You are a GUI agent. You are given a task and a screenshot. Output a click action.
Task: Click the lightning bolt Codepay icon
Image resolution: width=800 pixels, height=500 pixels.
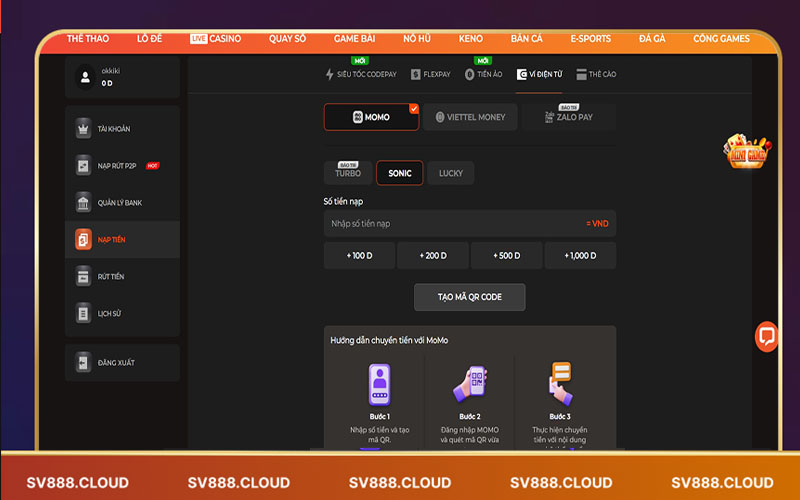330,74
